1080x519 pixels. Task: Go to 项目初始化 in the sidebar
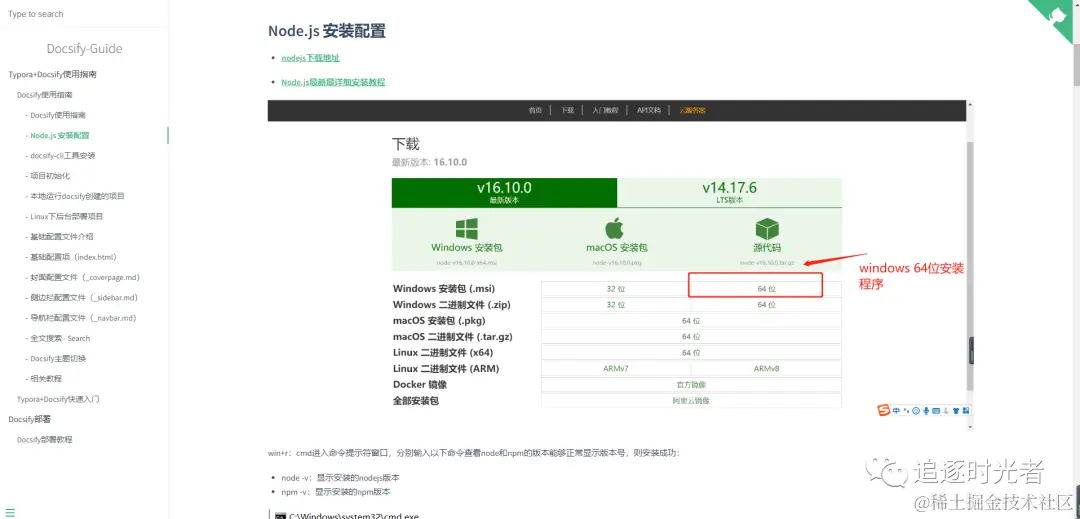50,176
